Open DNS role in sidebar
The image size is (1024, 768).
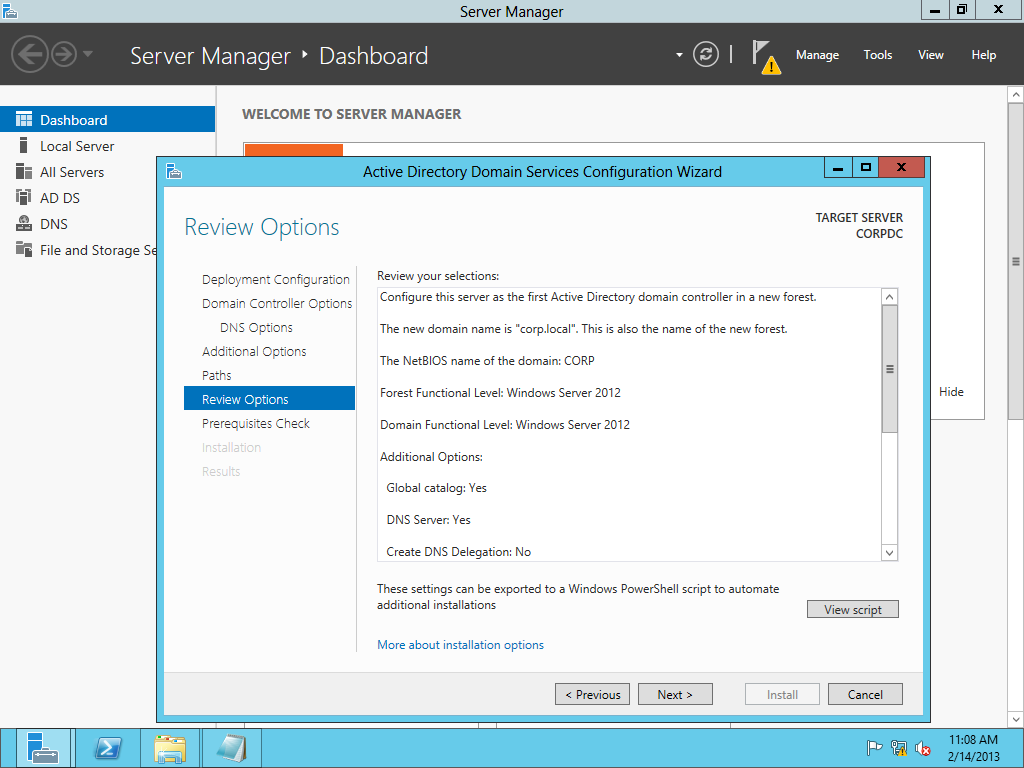click(x=54, y=224)
